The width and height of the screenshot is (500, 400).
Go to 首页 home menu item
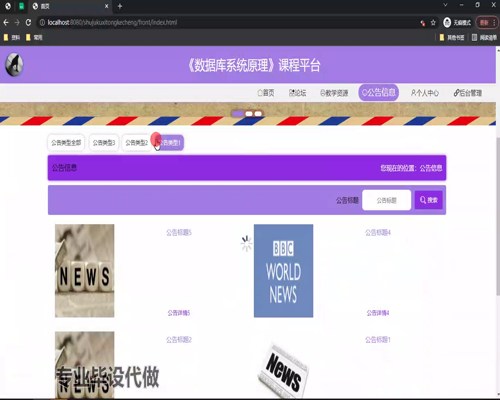266,93
